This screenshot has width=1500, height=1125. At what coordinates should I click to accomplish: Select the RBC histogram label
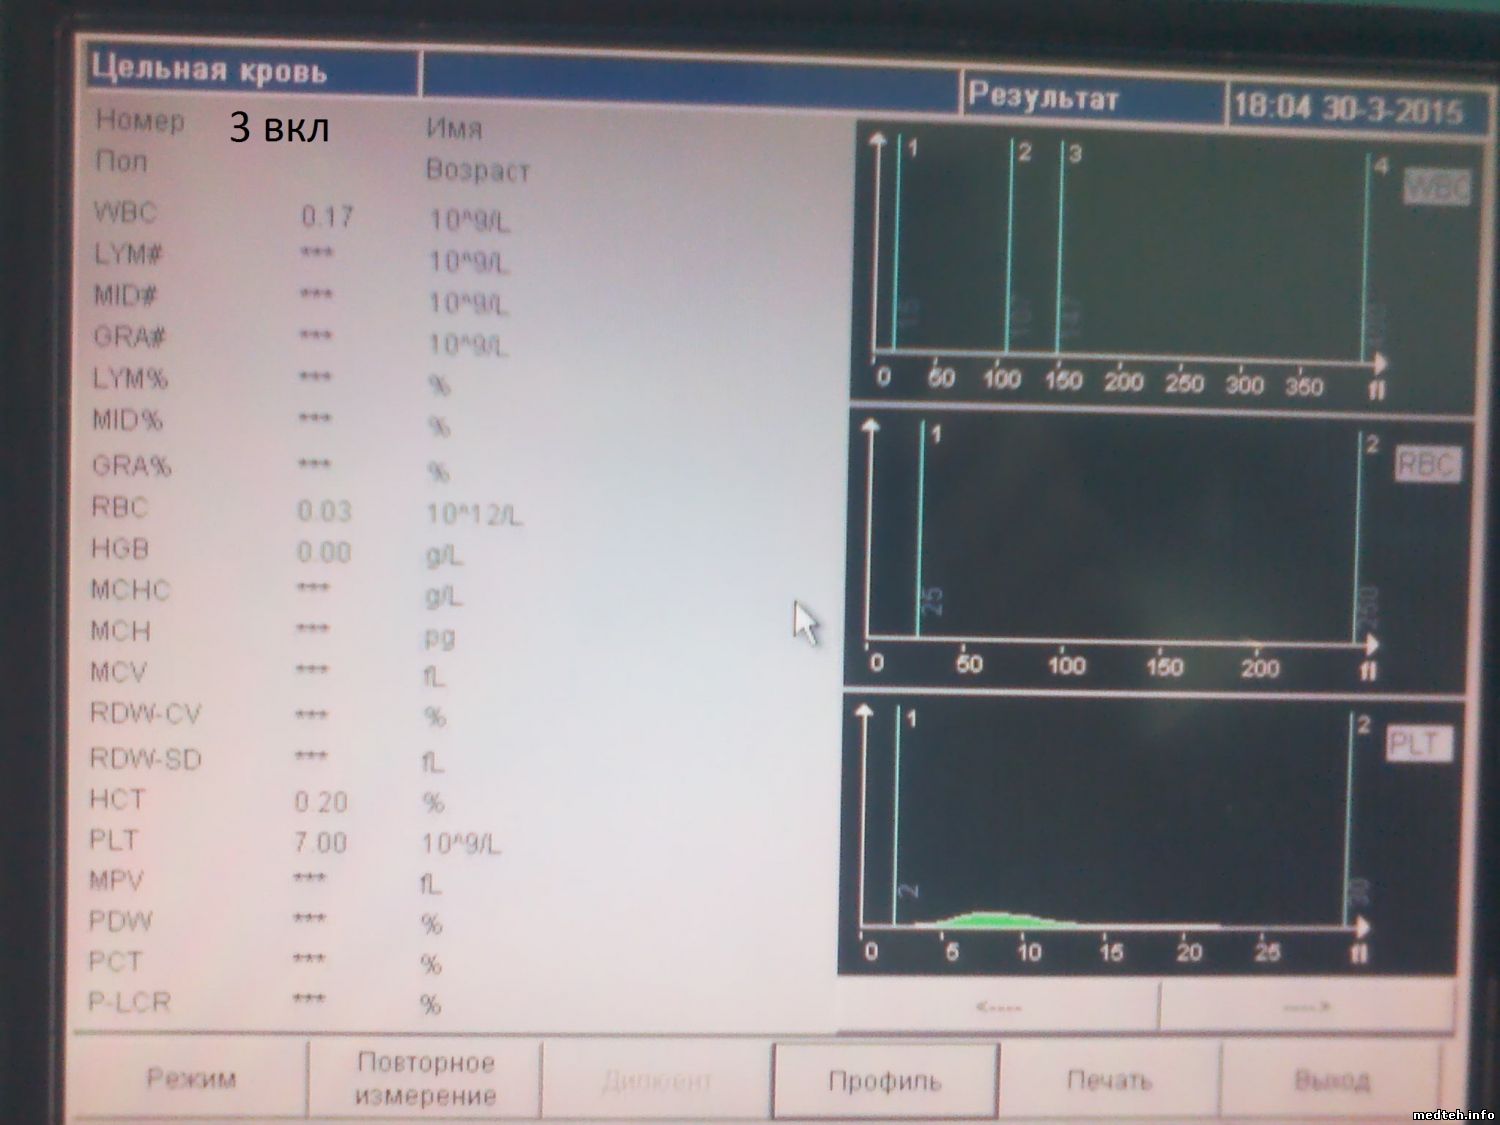point(1427,465)
